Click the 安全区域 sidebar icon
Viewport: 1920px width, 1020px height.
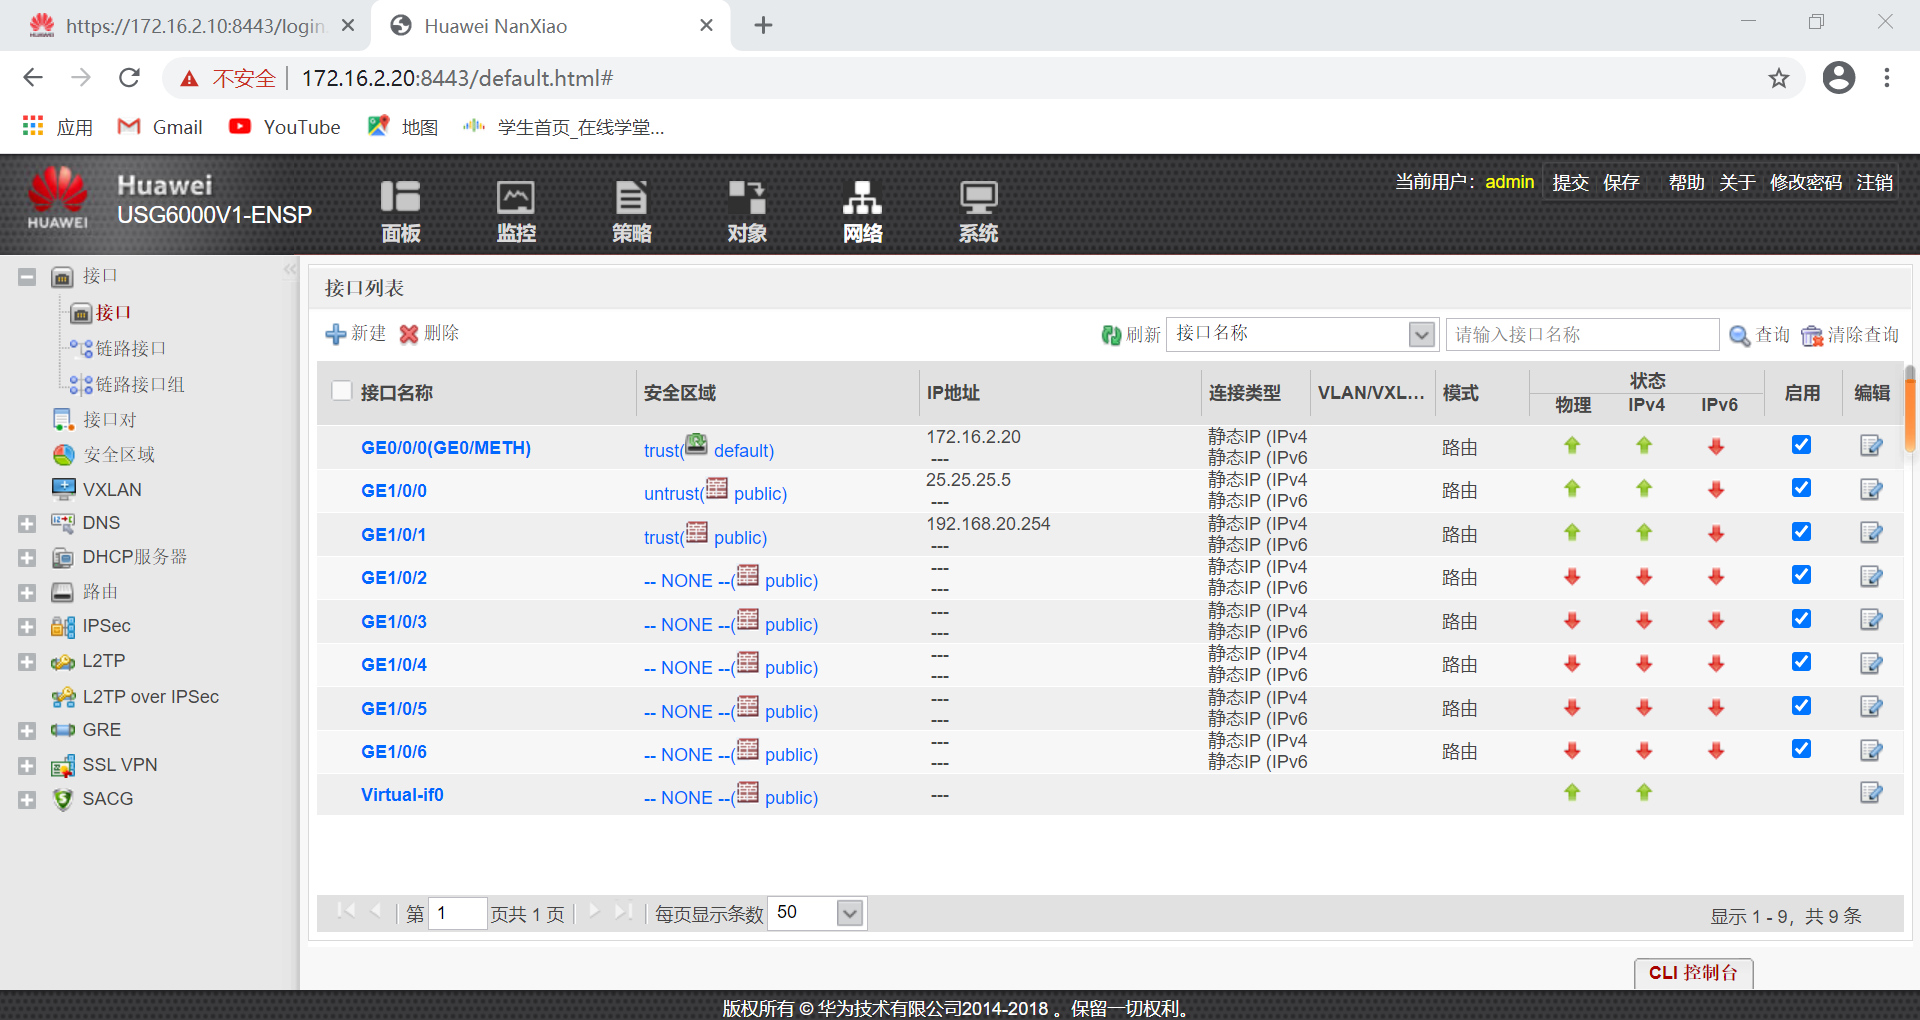pyautogui.click(x=63, y=455)
